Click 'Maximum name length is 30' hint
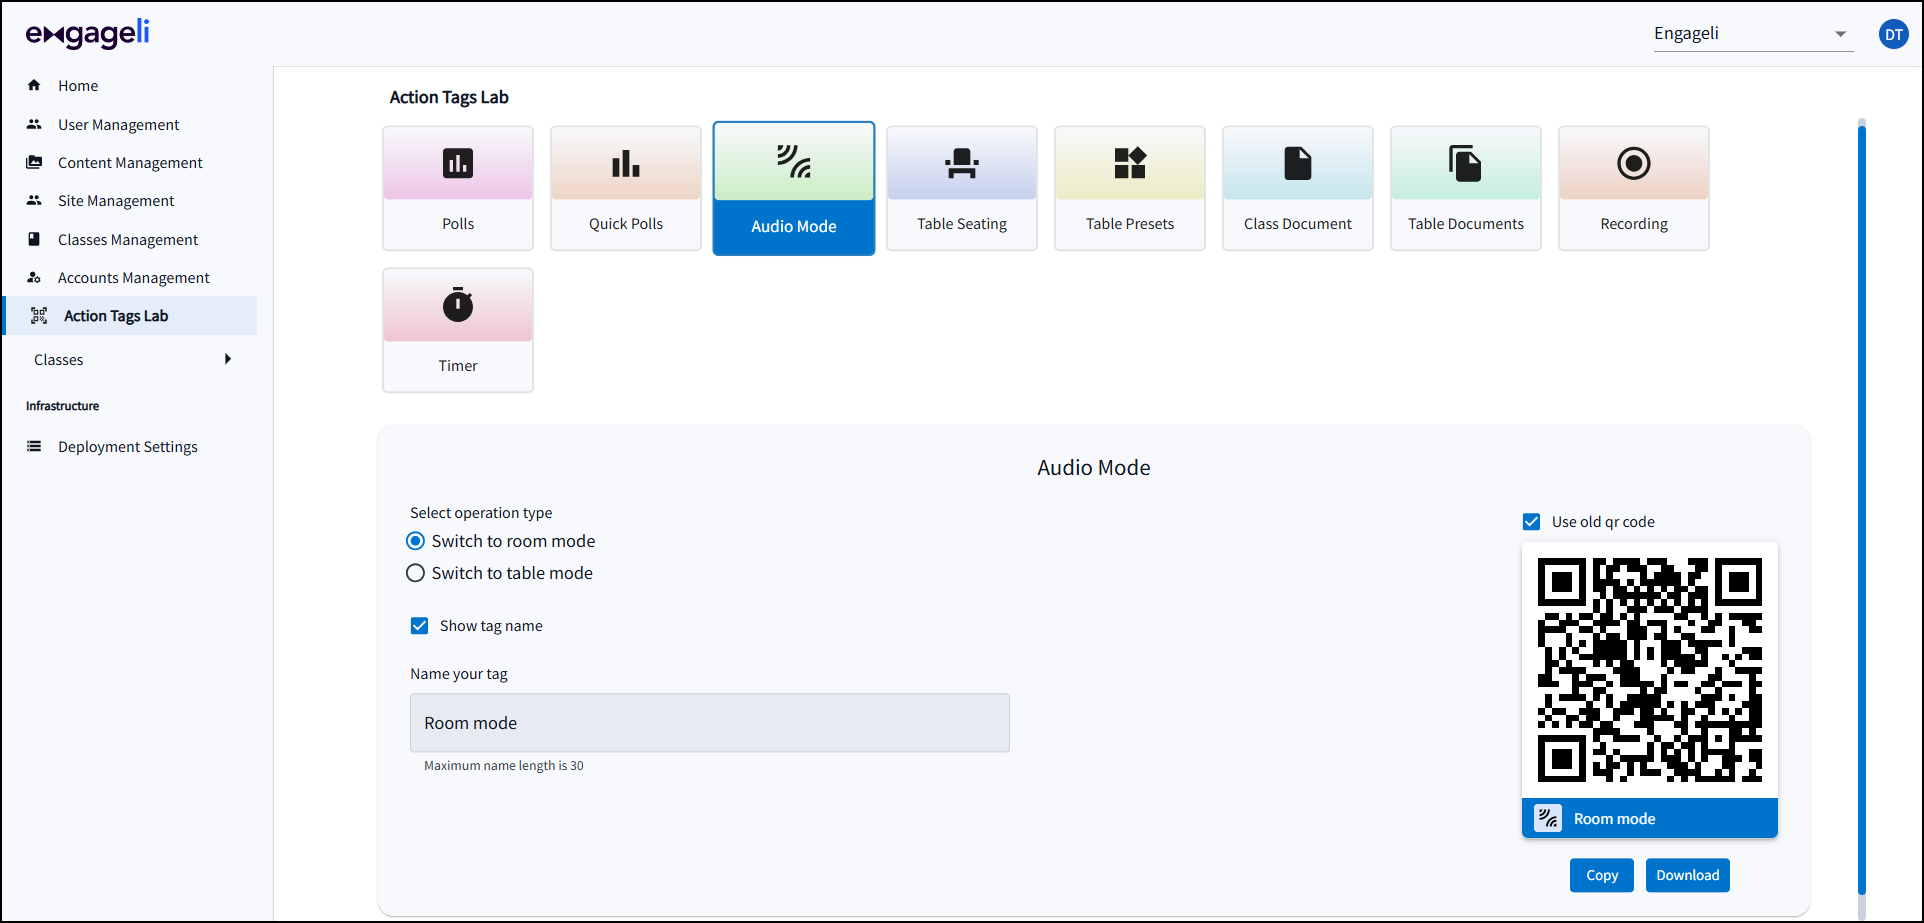Image resolution: width=1924 pixels, height=923 pixels. [504, 766]
